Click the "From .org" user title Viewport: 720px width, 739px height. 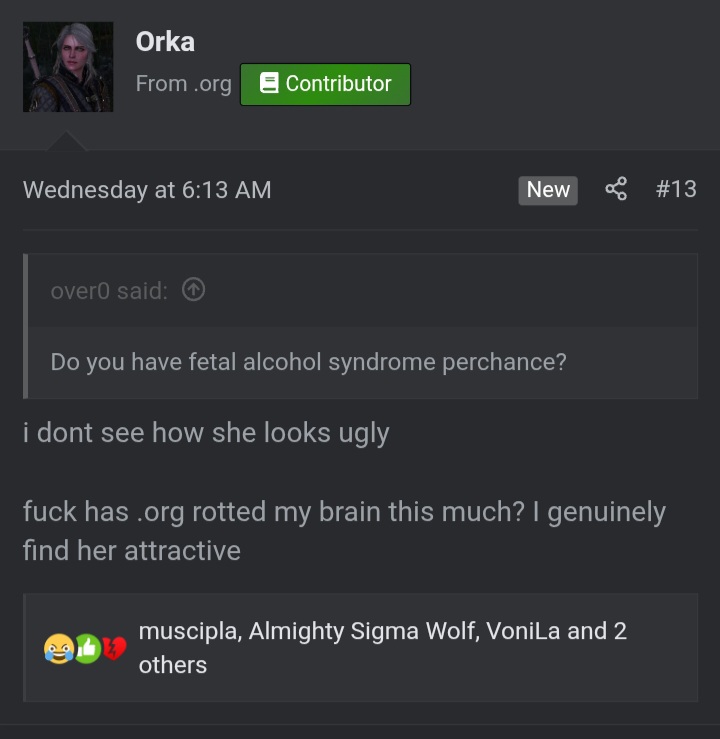pos(183,84)
